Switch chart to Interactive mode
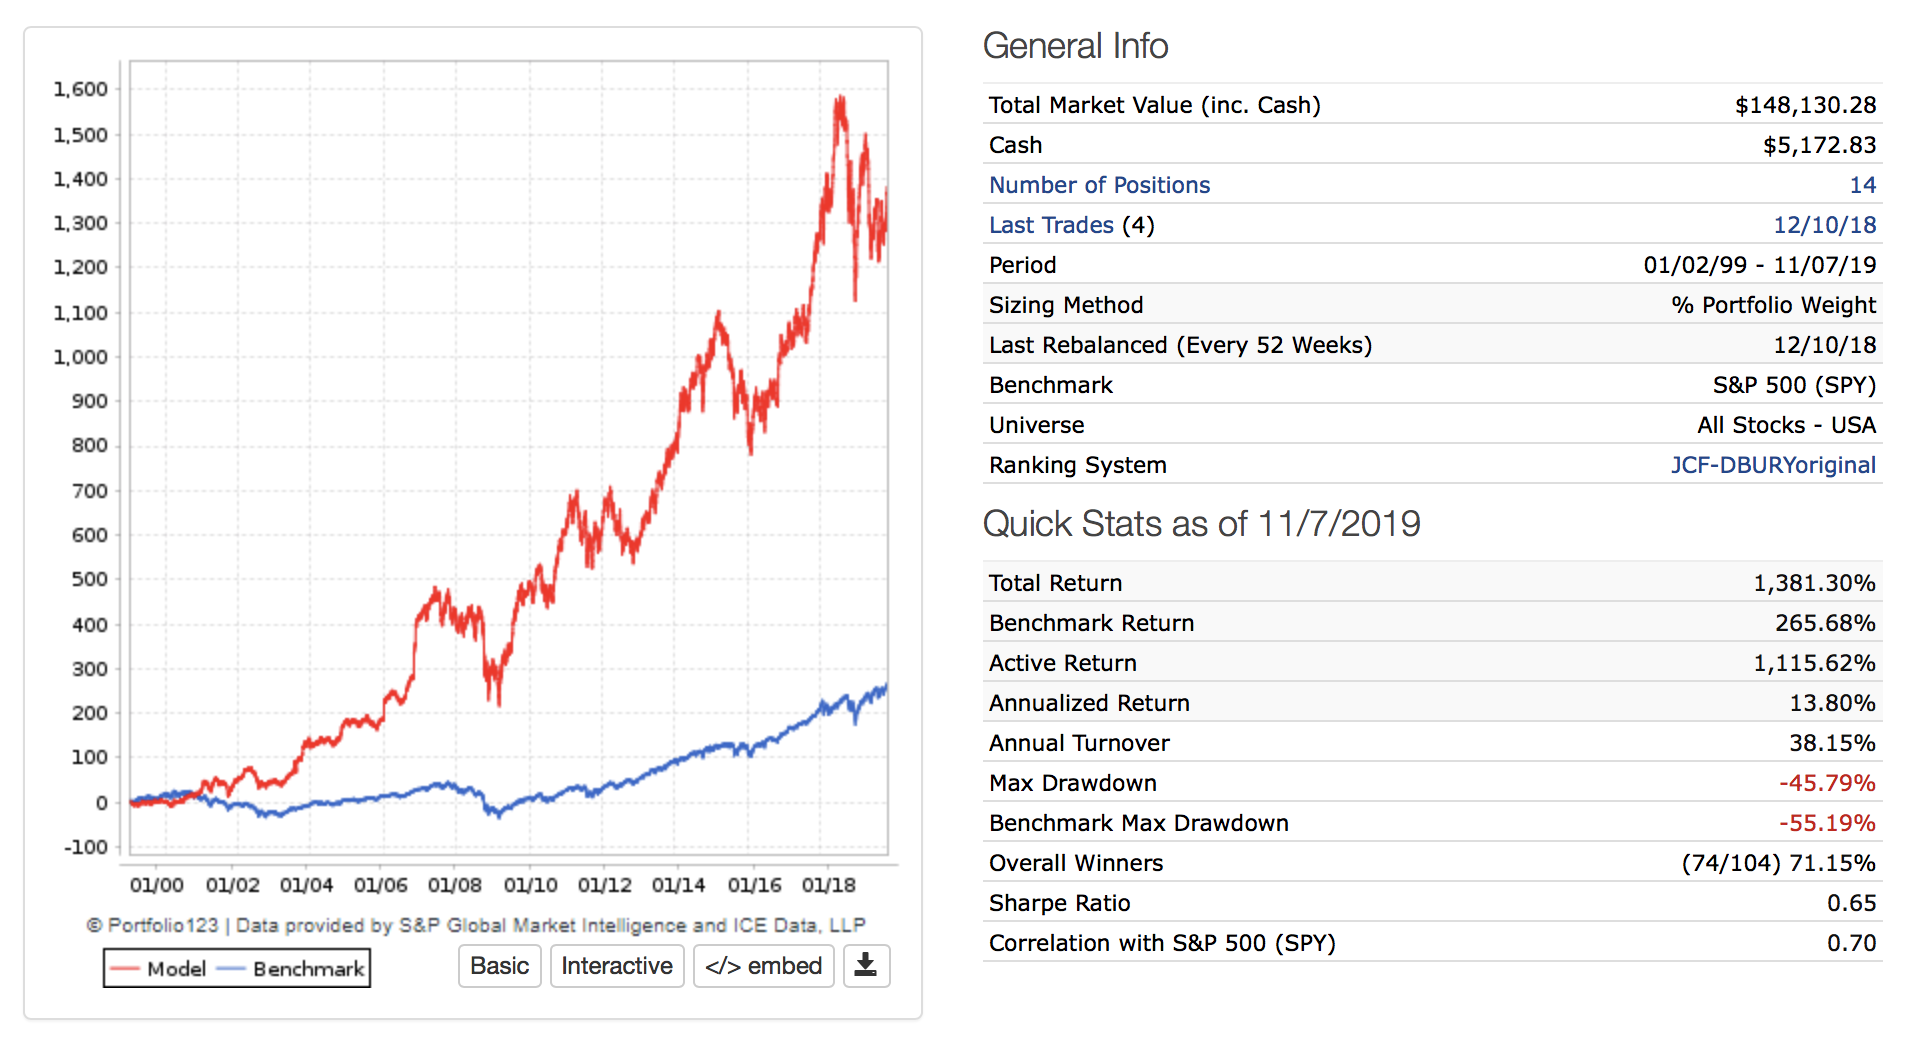 [616, 966]
